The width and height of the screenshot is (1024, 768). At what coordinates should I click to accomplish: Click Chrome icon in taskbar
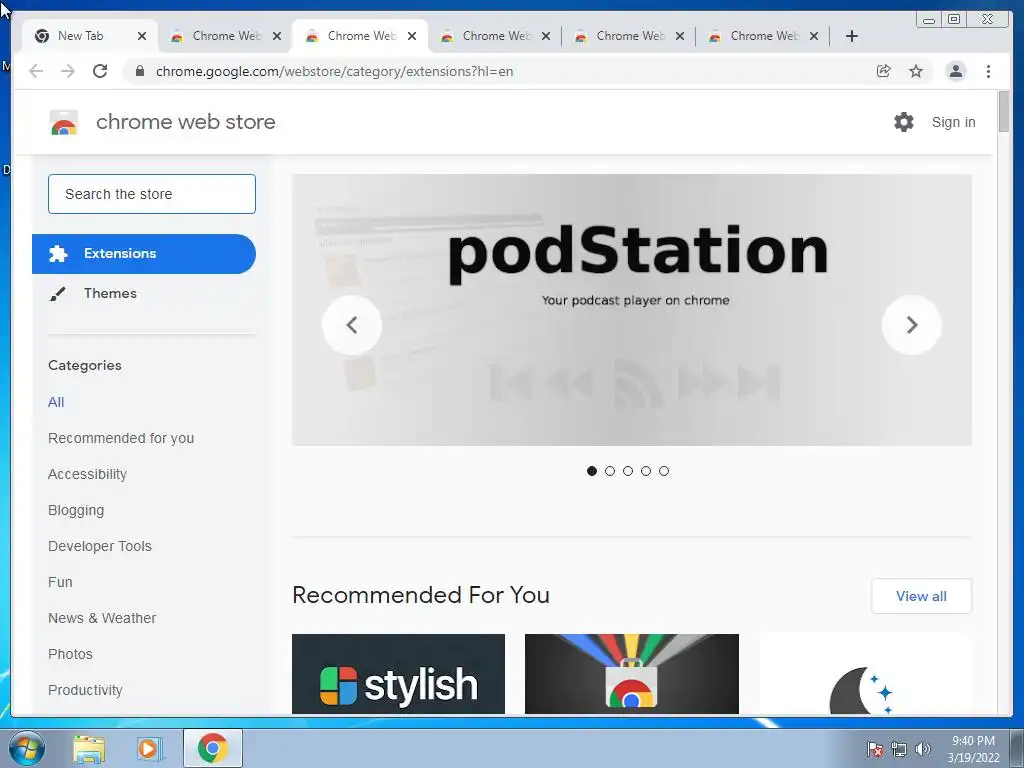[x=213, y=748]
